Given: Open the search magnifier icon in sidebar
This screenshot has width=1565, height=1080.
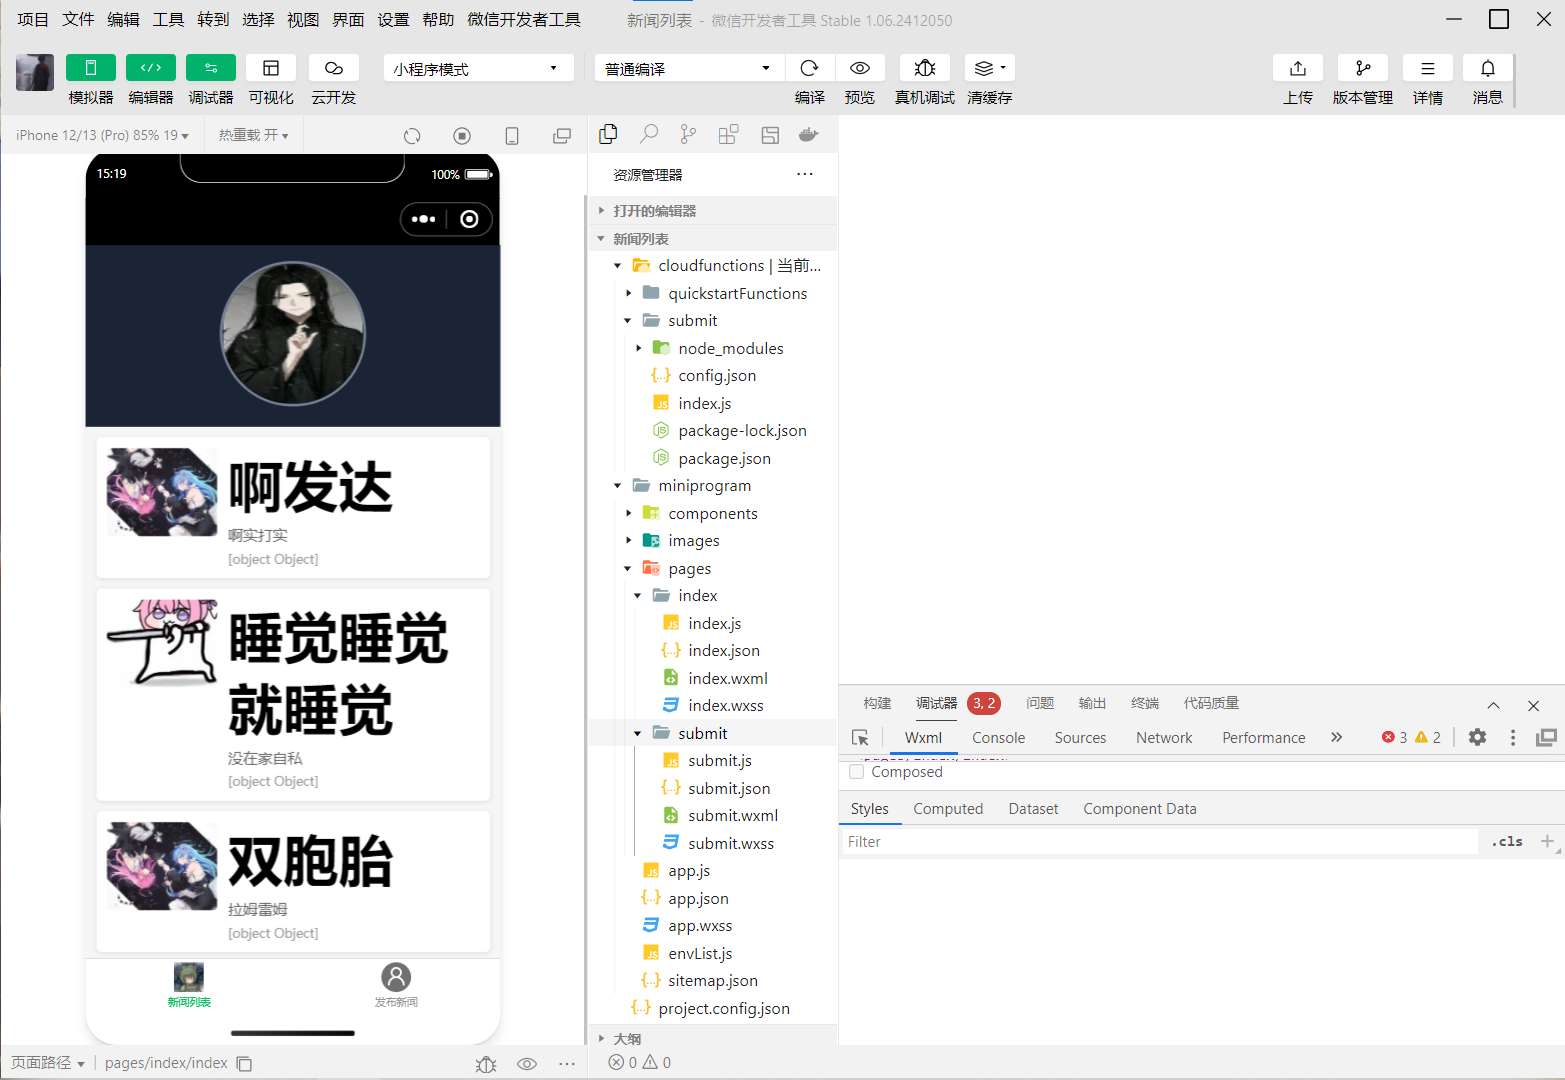Looking at the screenshot, I should coord(649,134).
